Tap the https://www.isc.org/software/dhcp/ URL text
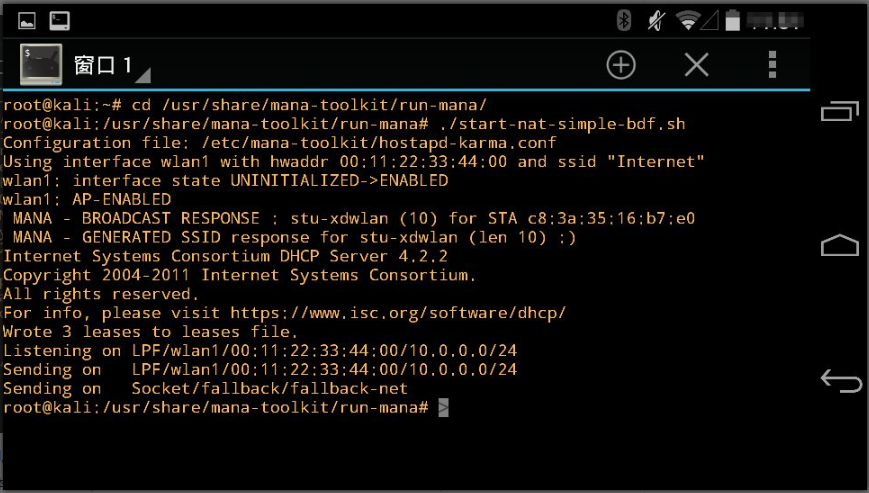The height and width of the screenshot is (493, 869). click(x=398, y=313)
